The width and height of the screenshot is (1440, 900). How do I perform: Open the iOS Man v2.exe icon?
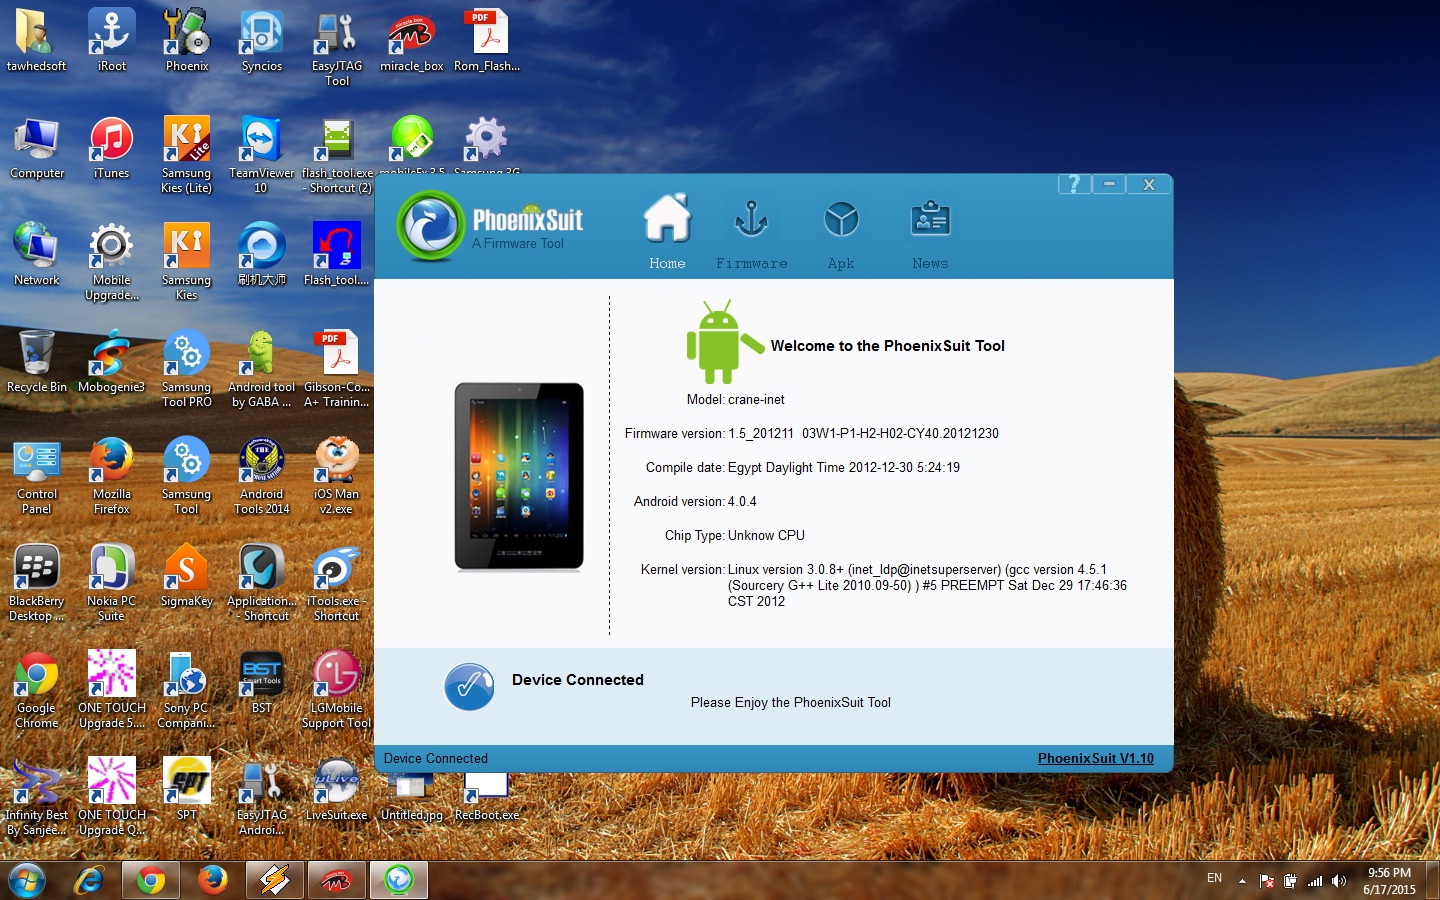pos(337,476)
